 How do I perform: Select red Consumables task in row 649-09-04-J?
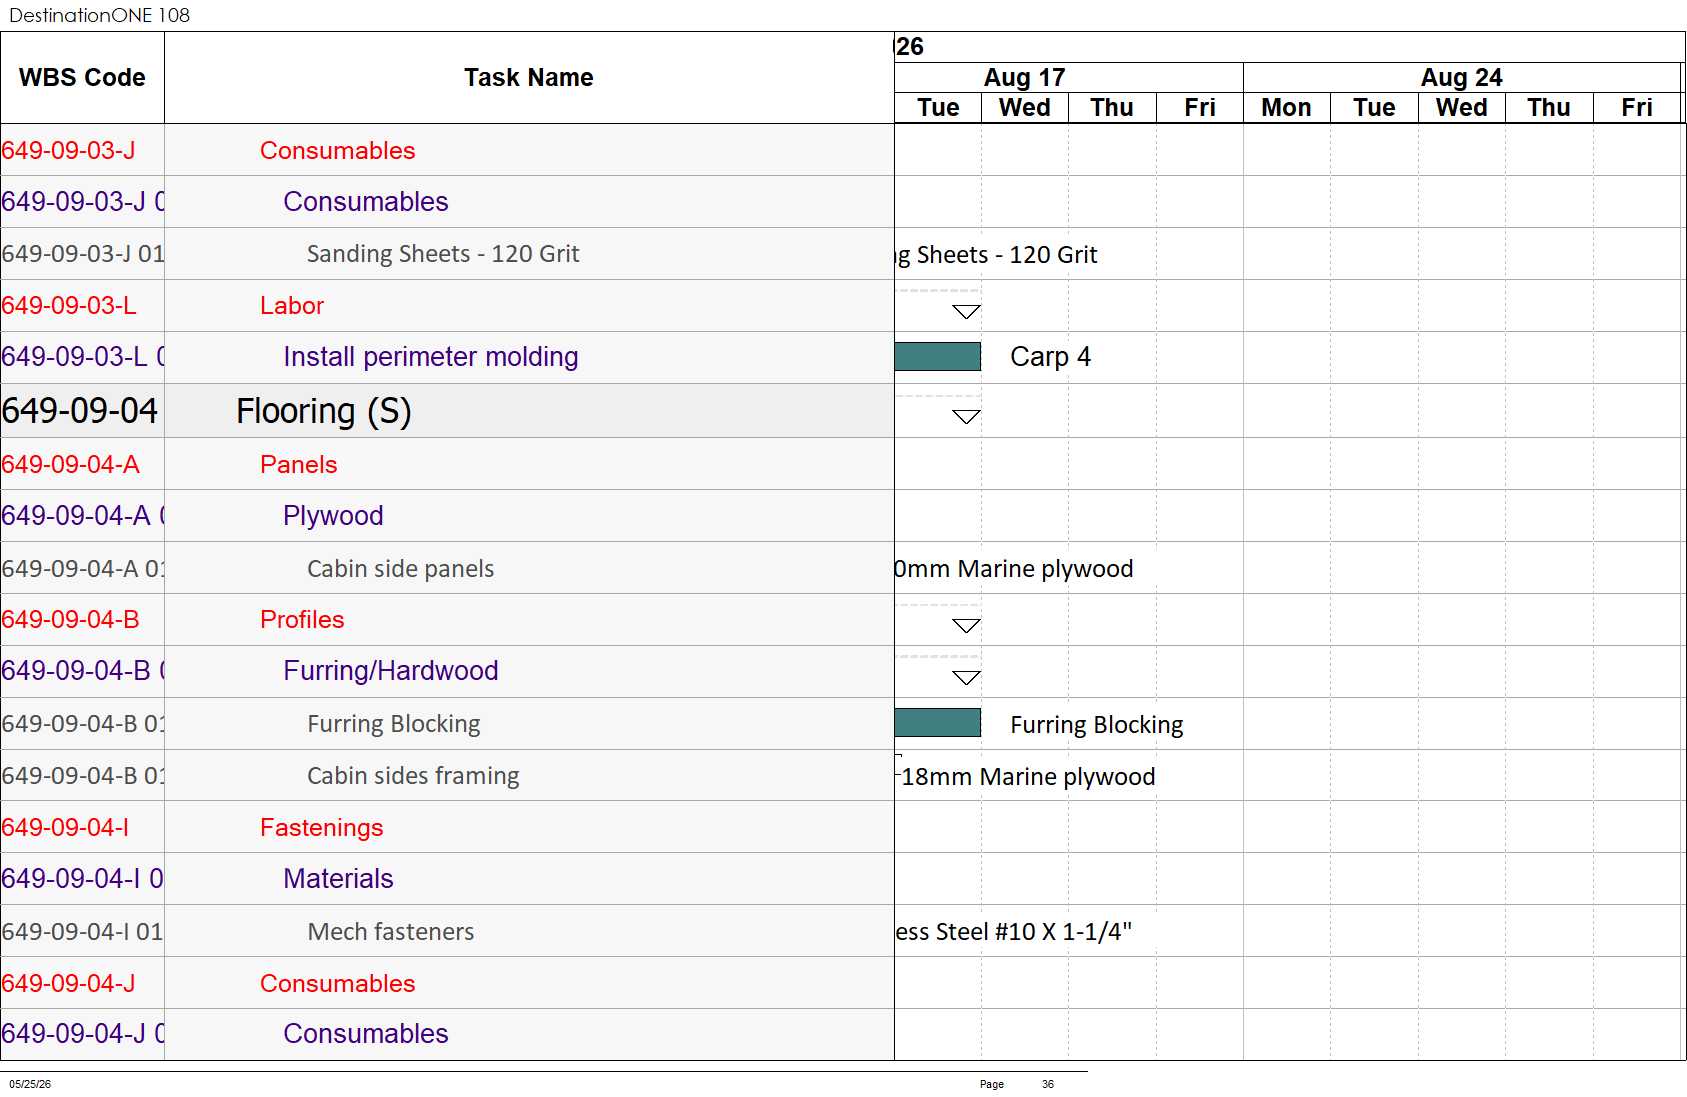(338, 984)
